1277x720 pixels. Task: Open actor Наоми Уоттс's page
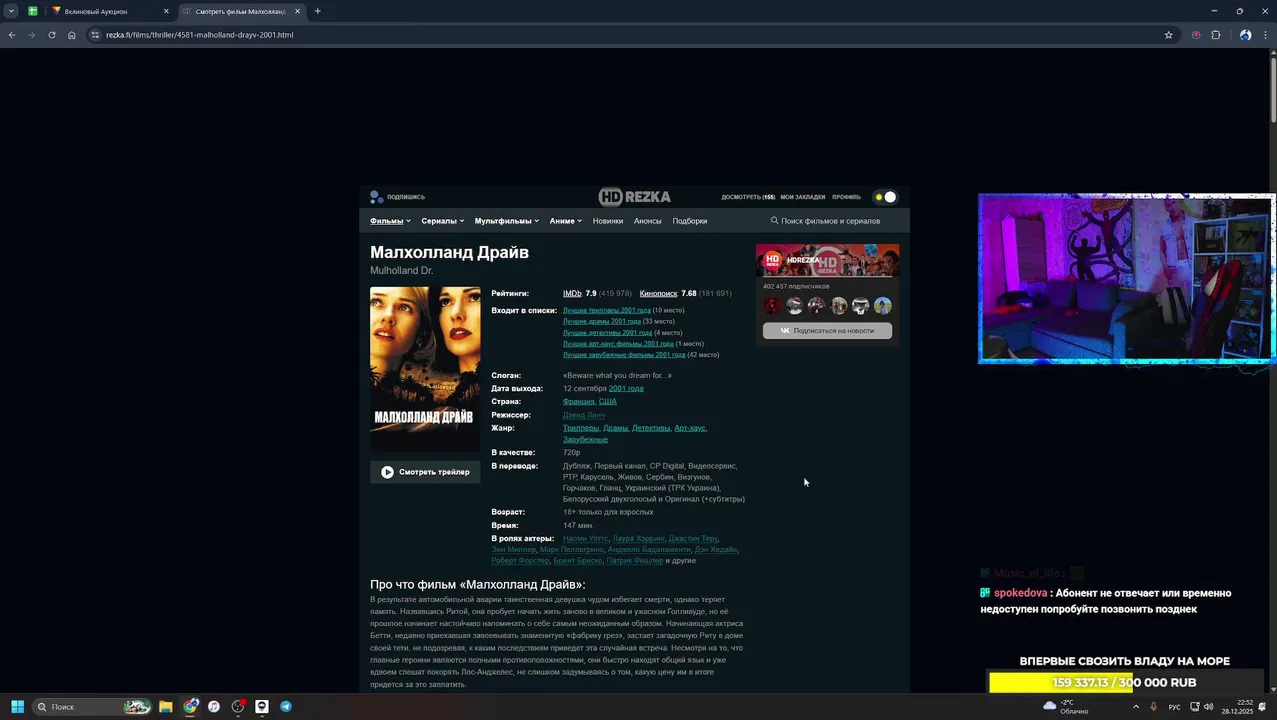(585, 539)
